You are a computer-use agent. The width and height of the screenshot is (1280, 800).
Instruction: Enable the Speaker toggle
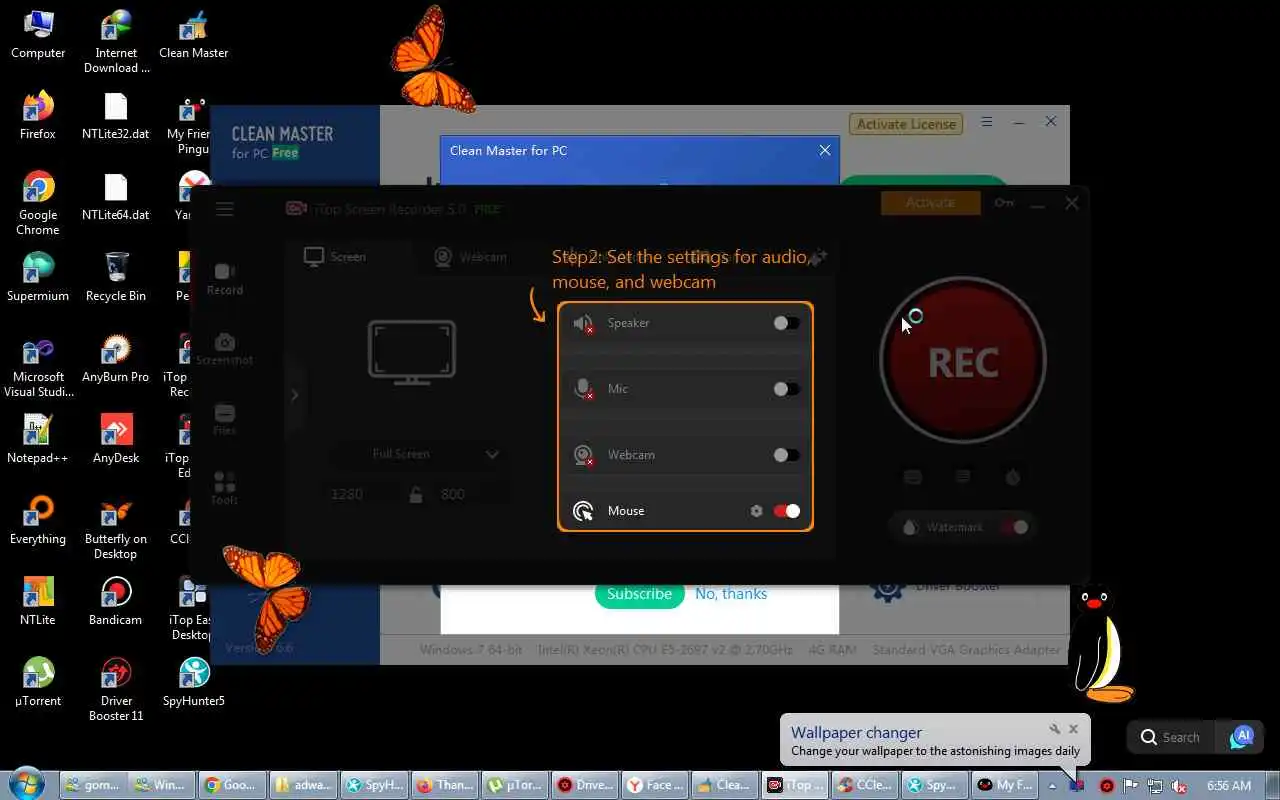click(x=787, y=323)
